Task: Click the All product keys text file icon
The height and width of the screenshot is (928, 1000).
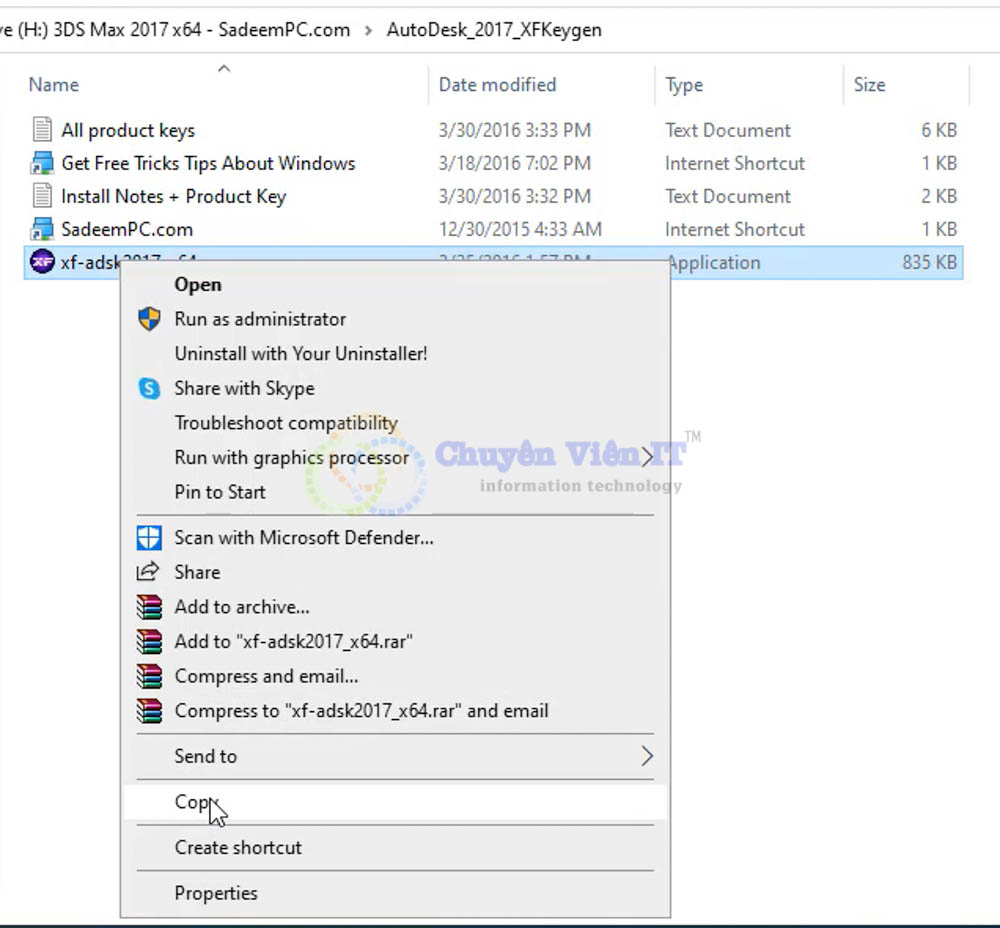Action: click(42, 129)
